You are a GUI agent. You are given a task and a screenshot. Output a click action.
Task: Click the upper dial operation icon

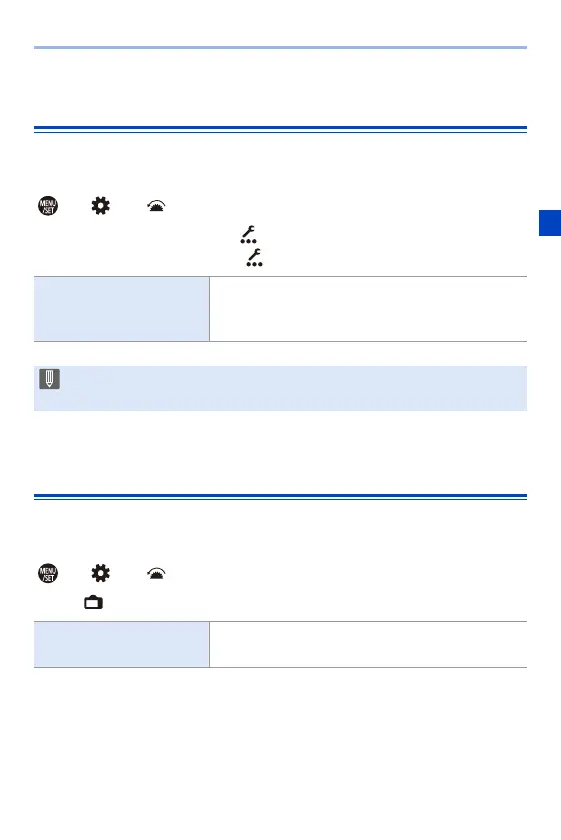(156, 206)
